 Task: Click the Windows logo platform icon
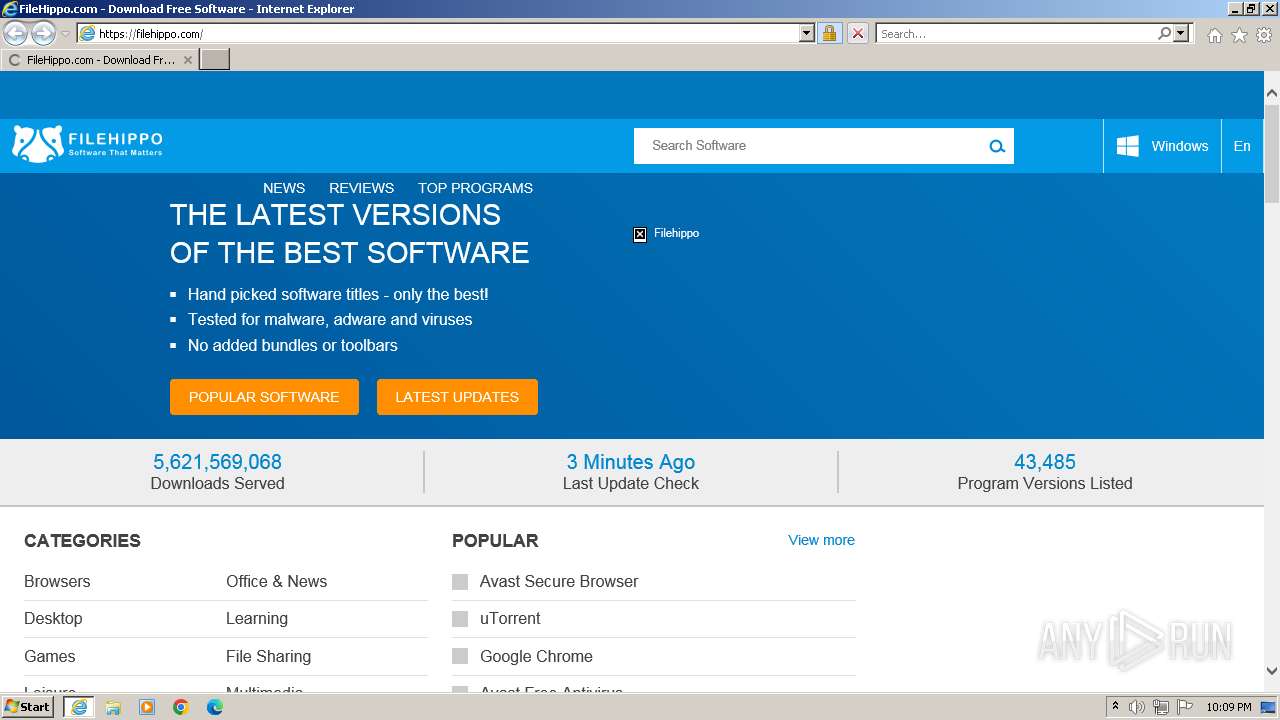1127,146
